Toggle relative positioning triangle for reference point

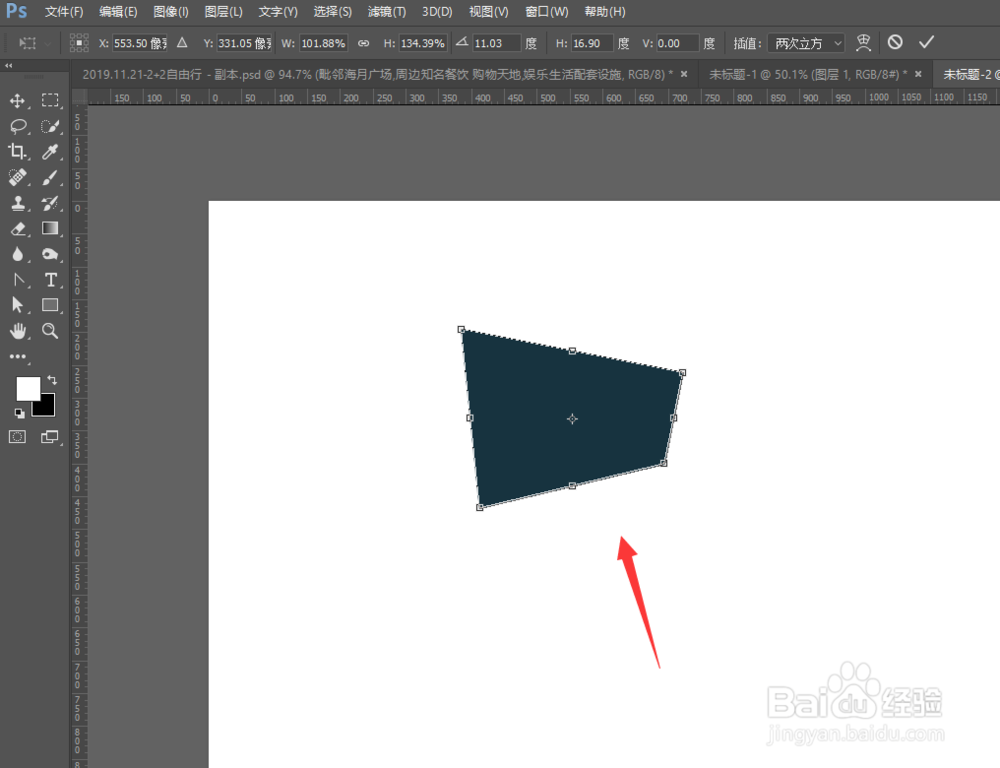(x=182, y=43)
